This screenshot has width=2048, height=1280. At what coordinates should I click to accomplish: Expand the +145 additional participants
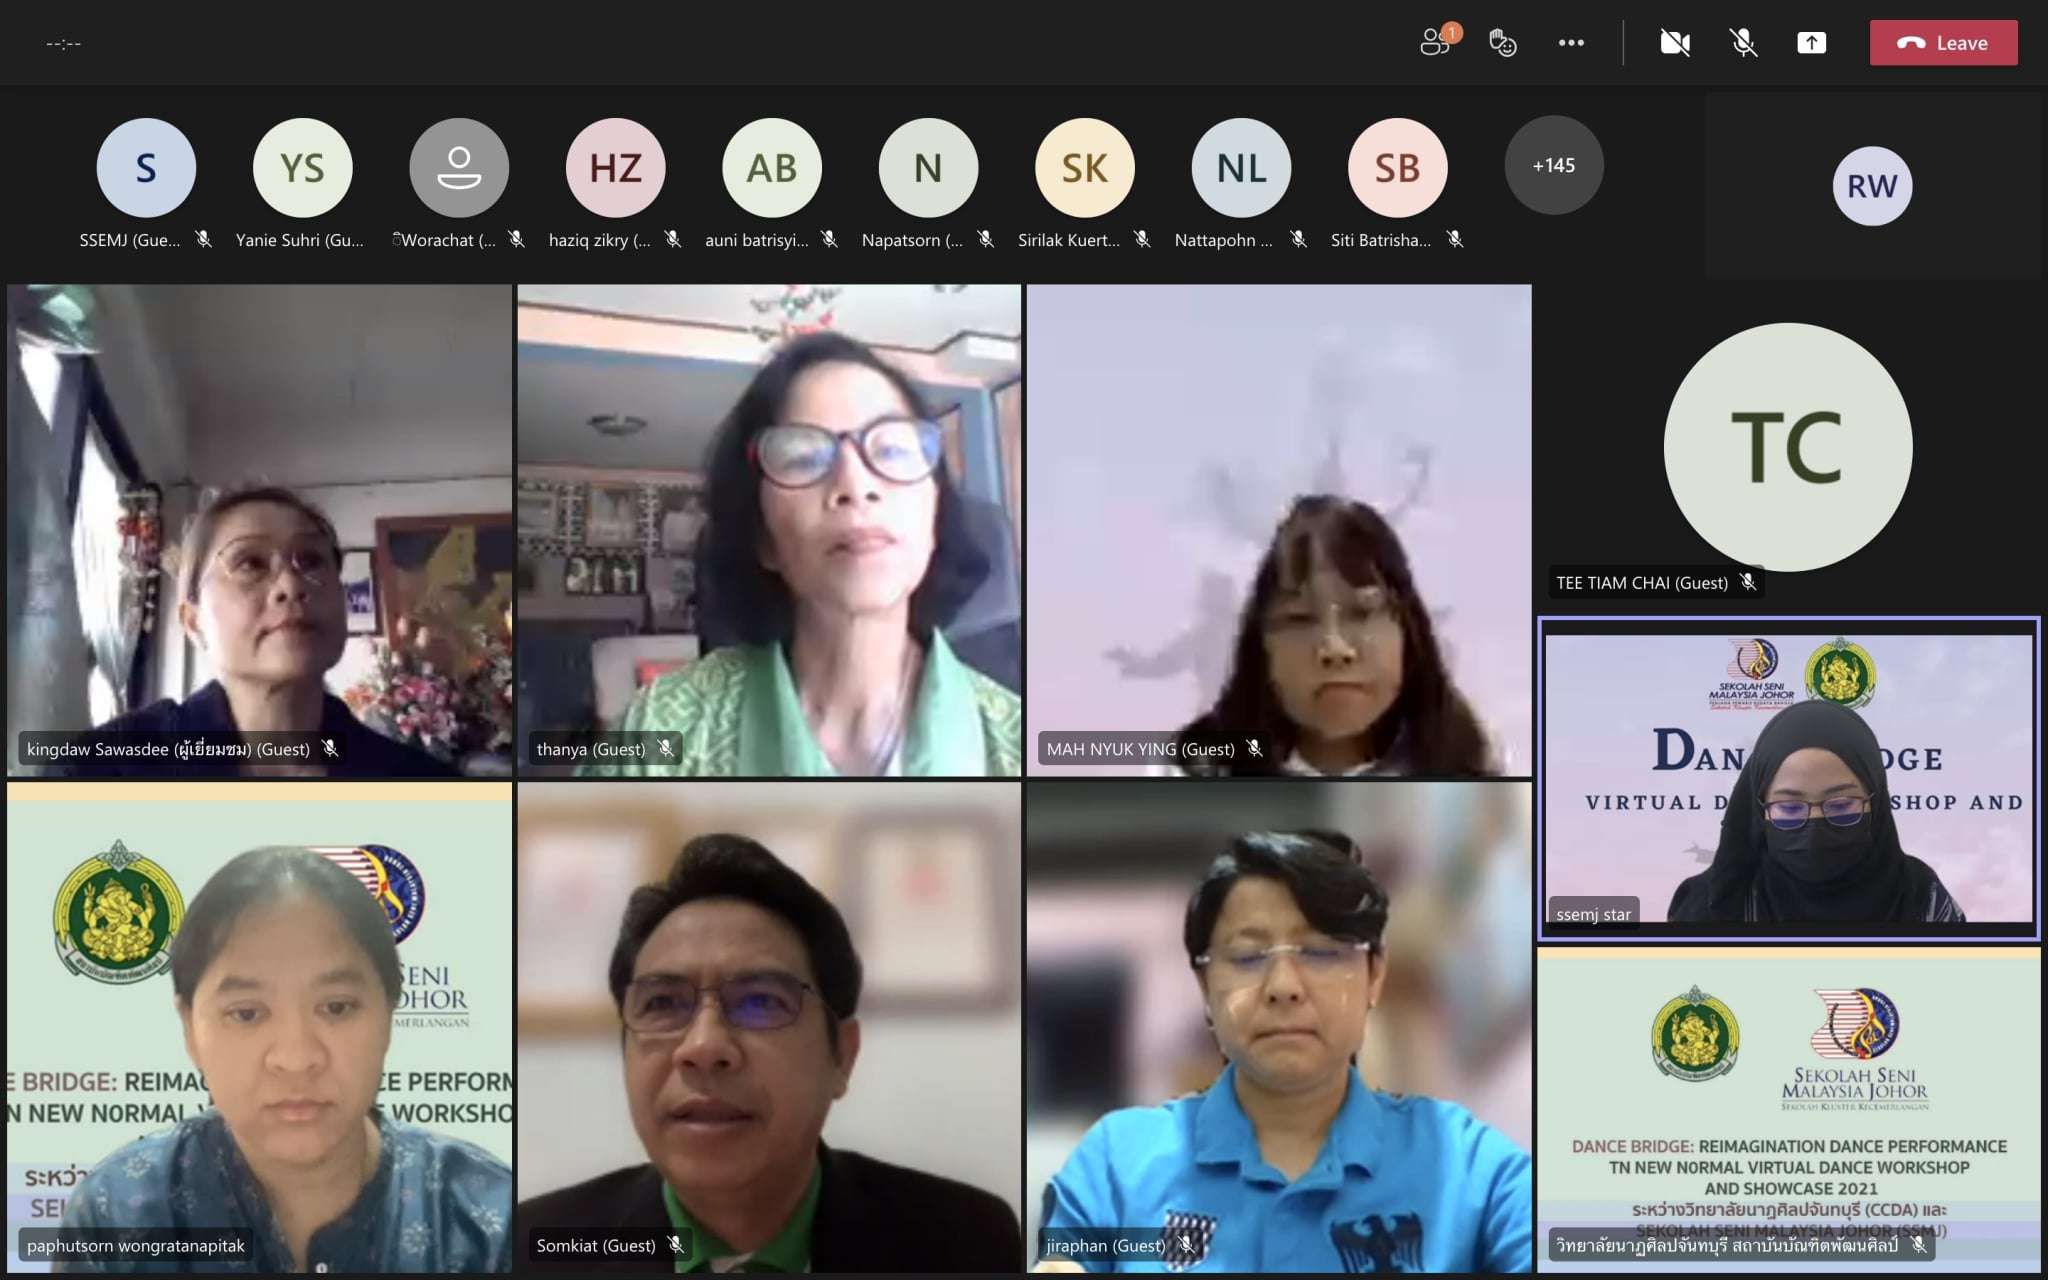[1553, 166]
